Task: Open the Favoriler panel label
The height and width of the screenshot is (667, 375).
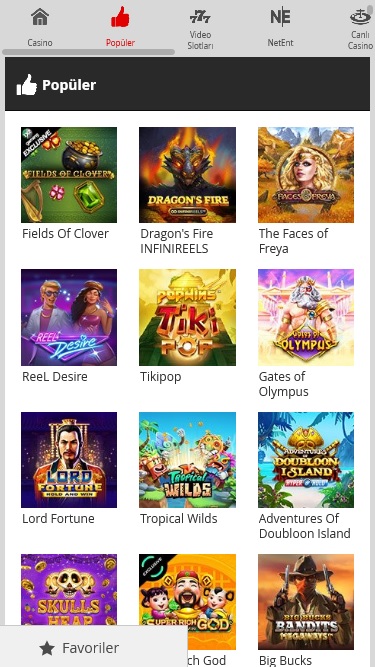Action: tap(91, 648)
